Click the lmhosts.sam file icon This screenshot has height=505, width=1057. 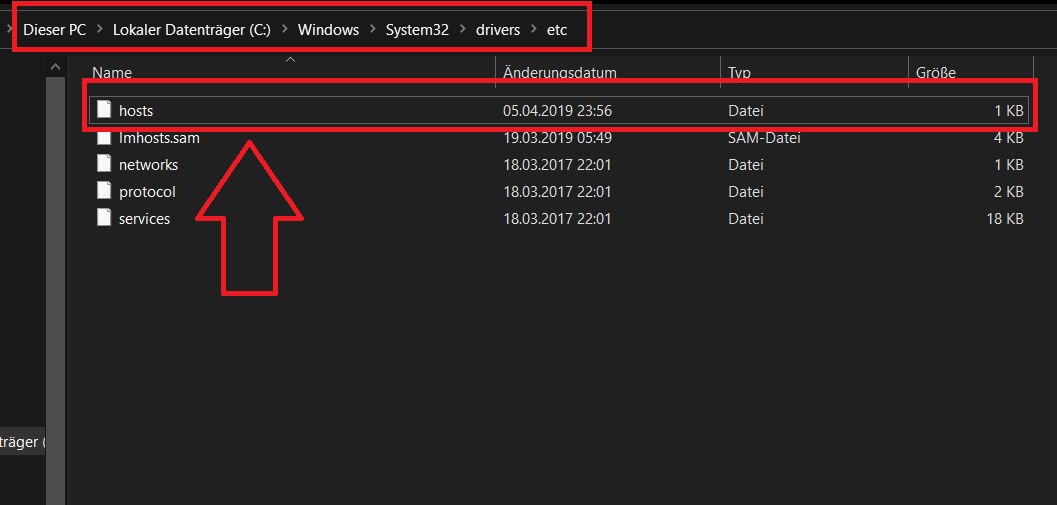click(103, 138)
